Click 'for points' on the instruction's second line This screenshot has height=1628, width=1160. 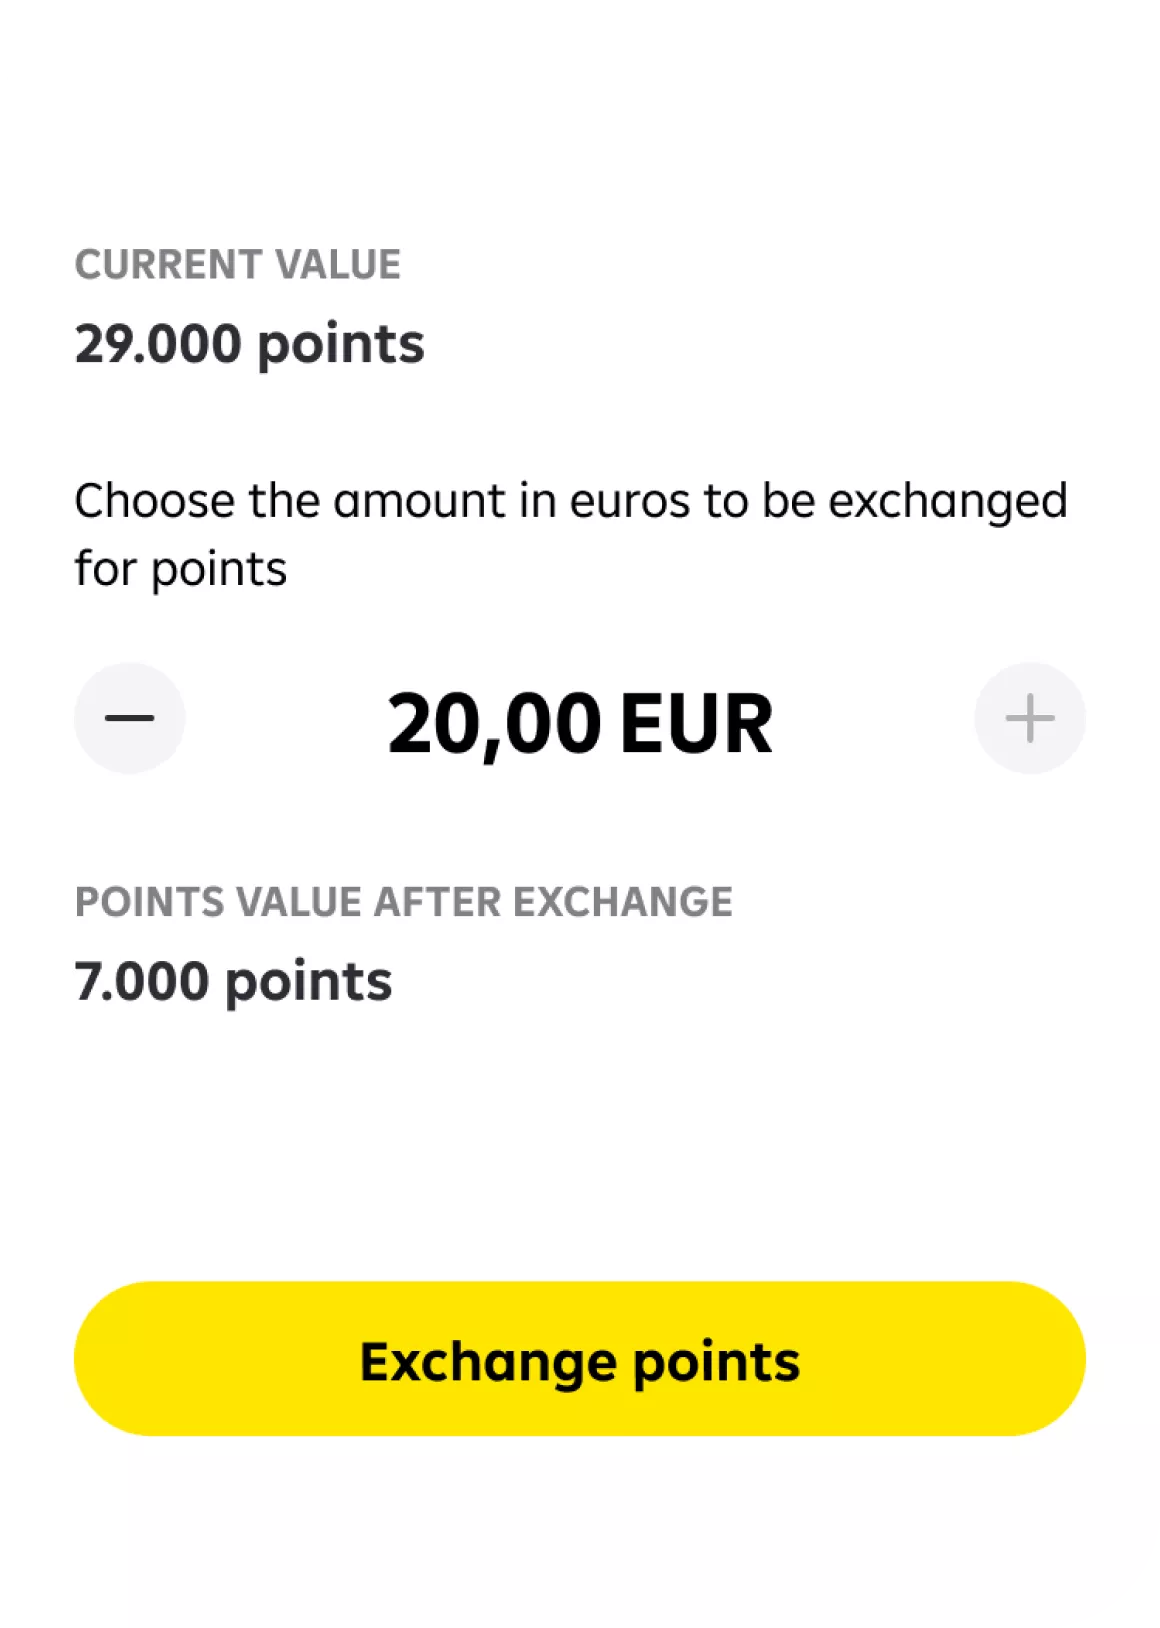tap(181, 569)
